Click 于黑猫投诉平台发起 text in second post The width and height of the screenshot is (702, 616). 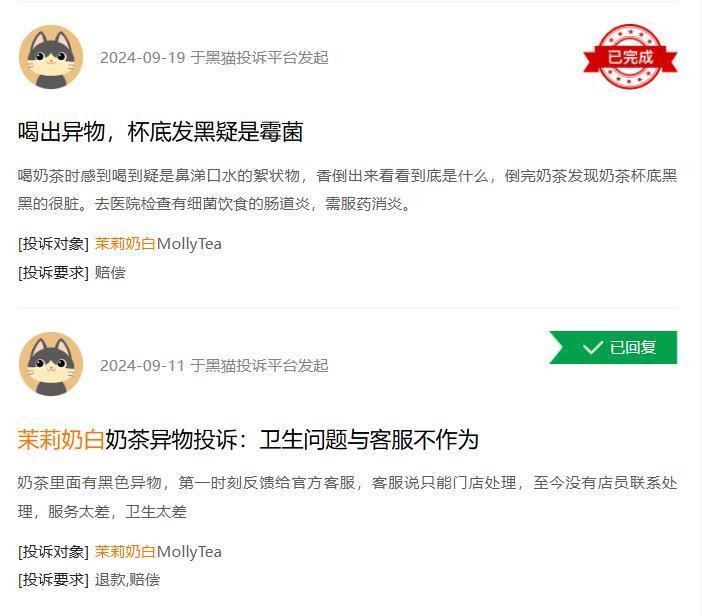[x=259, y=366]
